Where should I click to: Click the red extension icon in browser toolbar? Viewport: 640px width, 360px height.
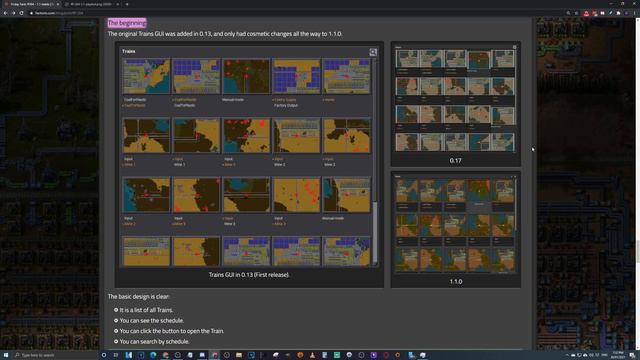pos(587,13)
